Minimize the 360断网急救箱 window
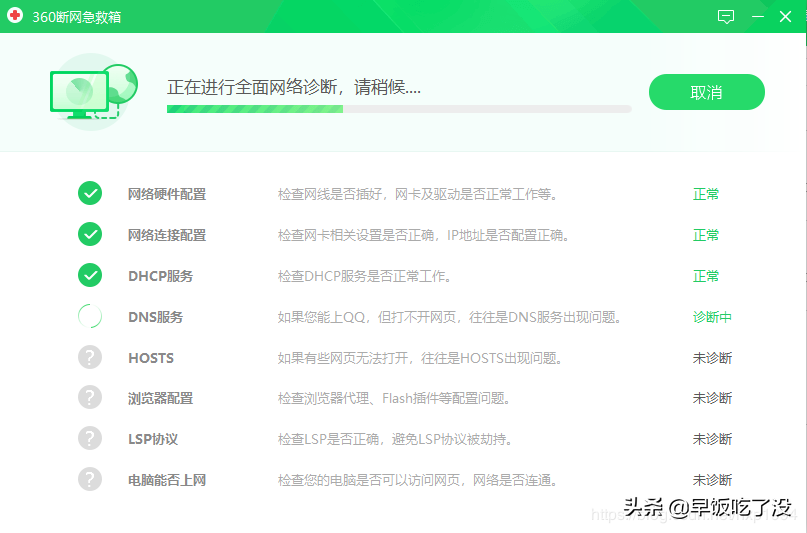This screenshot has width=807, height=533. (x=758, y=16)
